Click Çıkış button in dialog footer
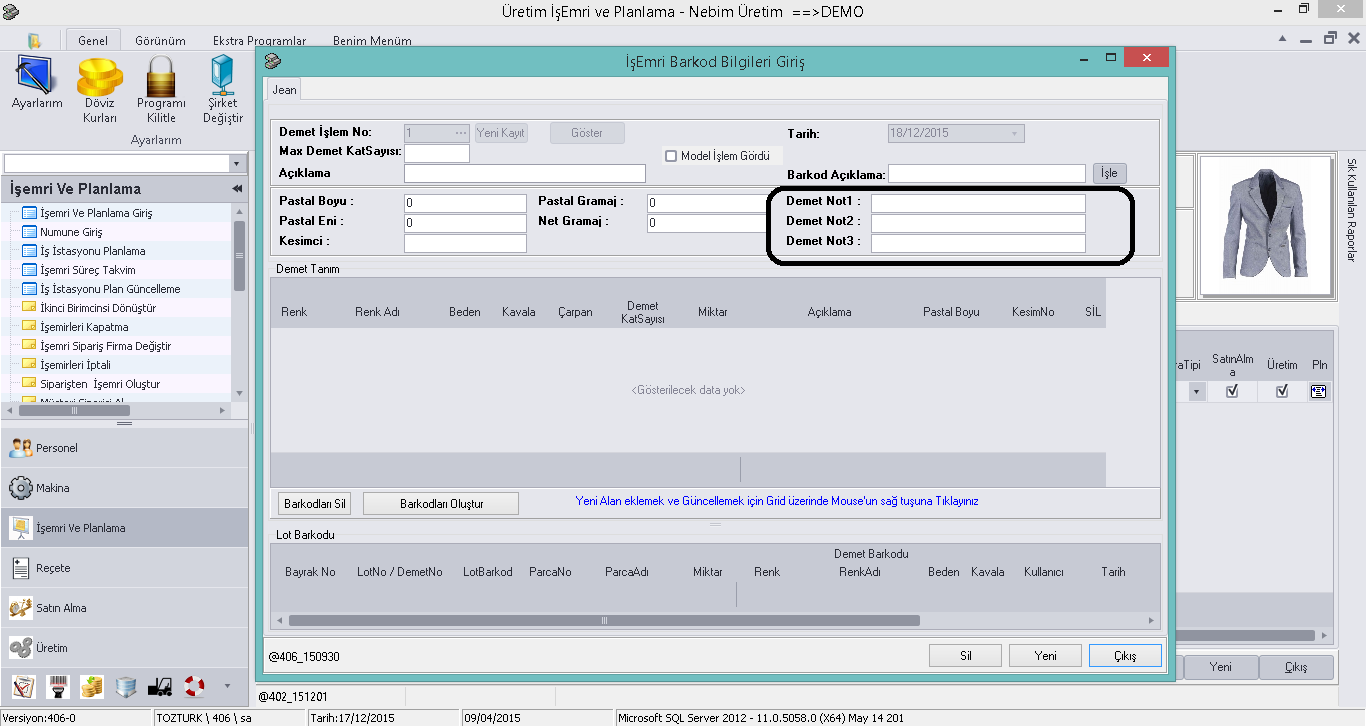Image resolution: width=1366 pixels, height=726 pixels. [1126, 656]
